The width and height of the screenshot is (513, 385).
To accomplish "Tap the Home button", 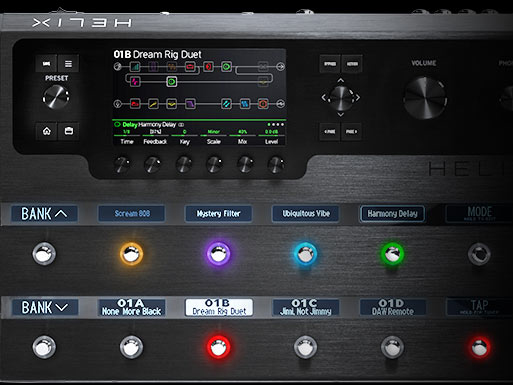I will click(47, 131).
